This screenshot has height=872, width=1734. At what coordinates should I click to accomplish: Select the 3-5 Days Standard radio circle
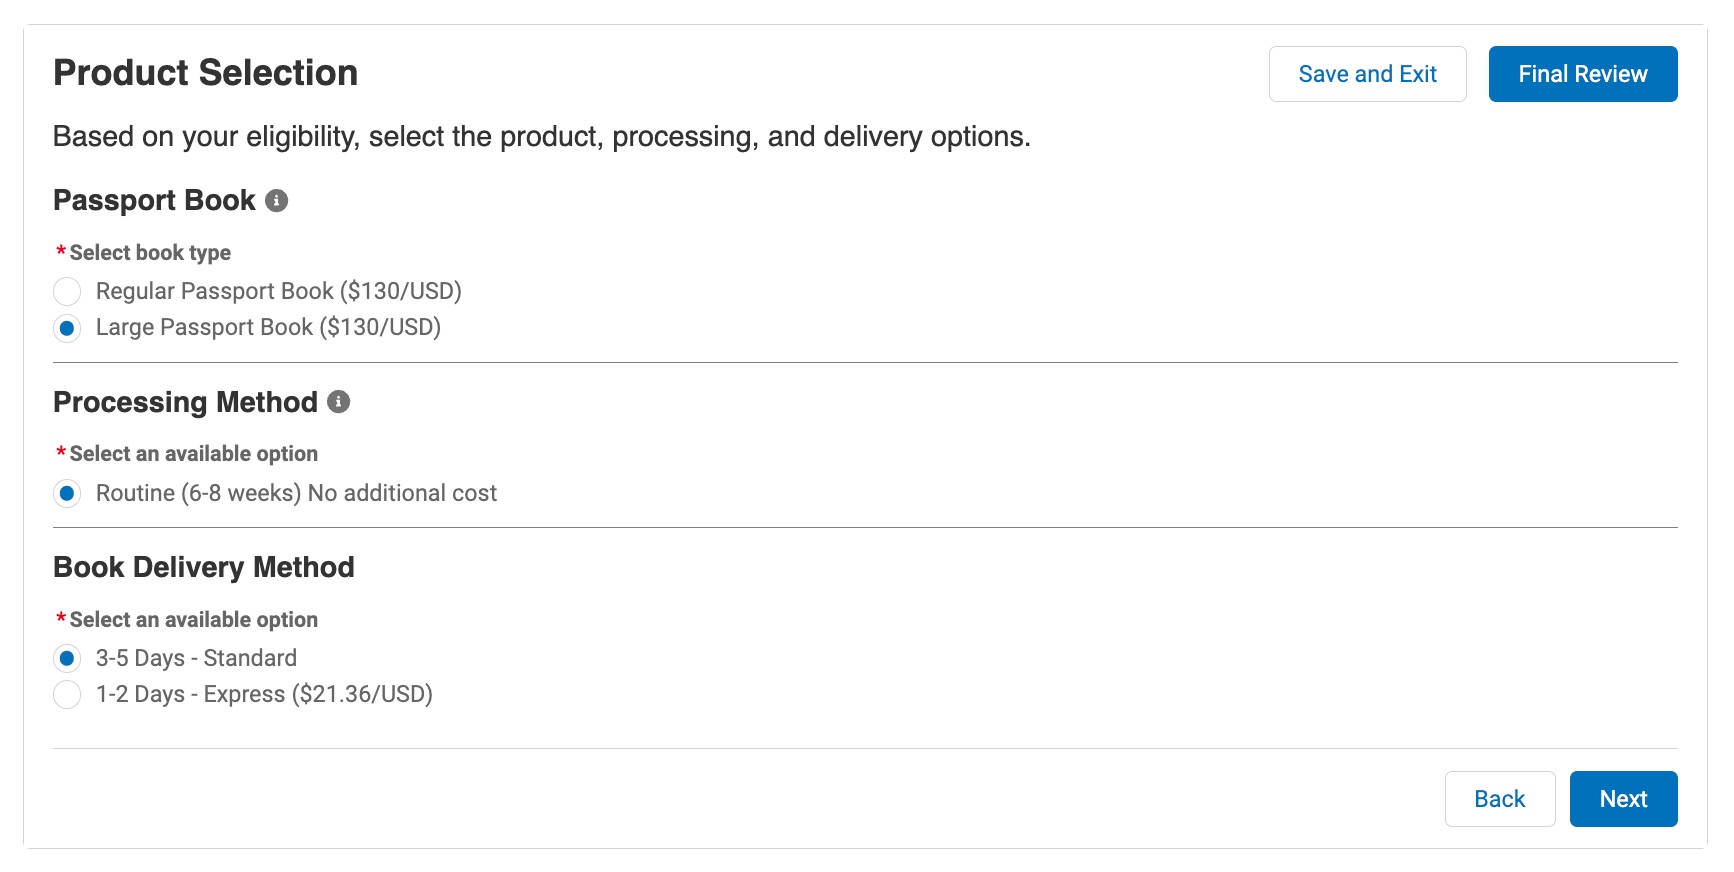coord(67,659)
